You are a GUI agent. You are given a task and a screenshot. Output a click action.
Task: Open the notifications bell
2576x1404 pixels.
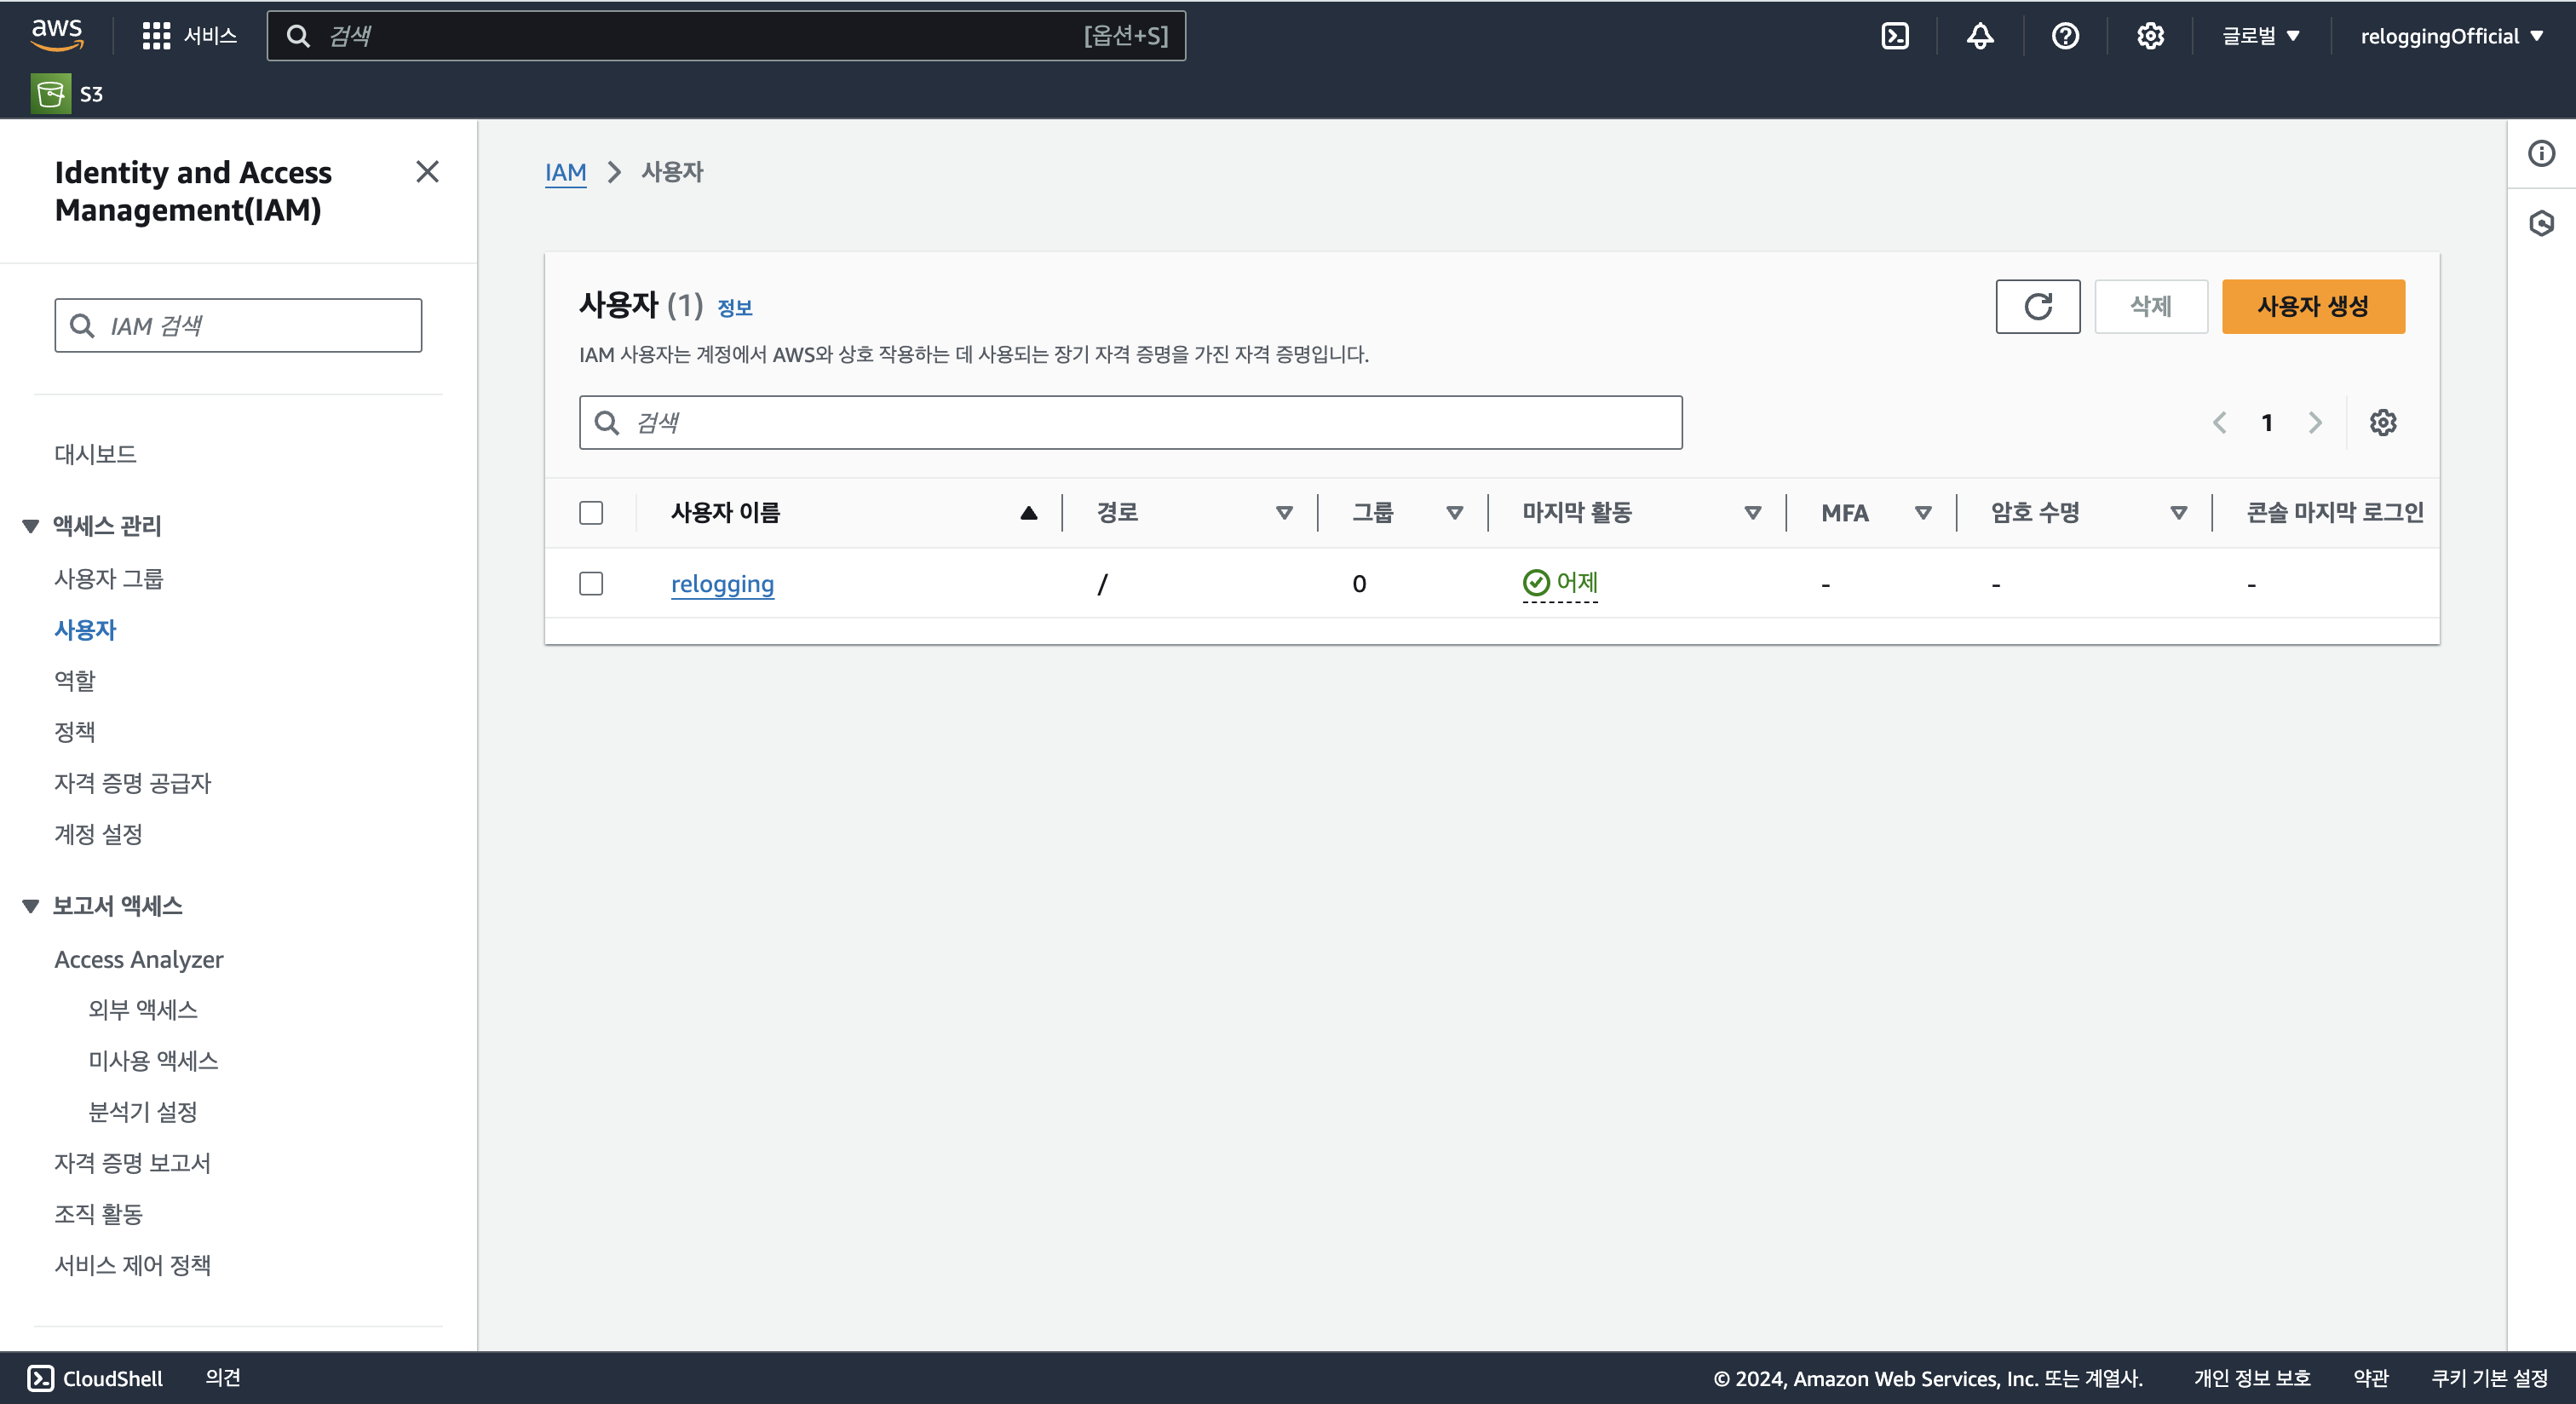pos(1980,36)
